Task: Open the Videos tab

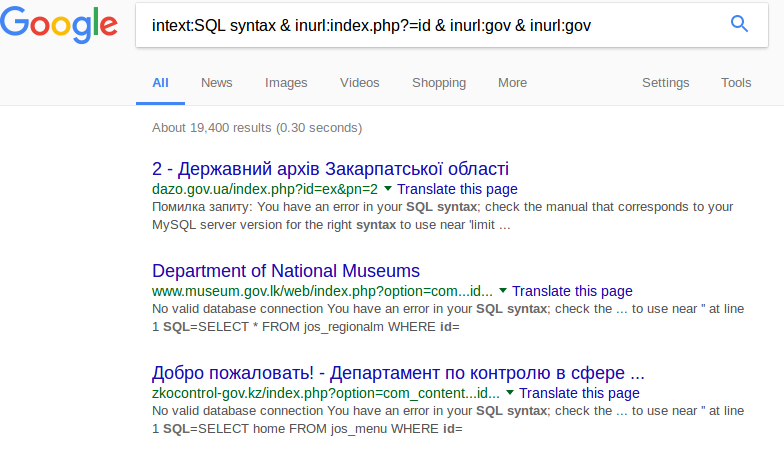Action: tap(360, 82)
